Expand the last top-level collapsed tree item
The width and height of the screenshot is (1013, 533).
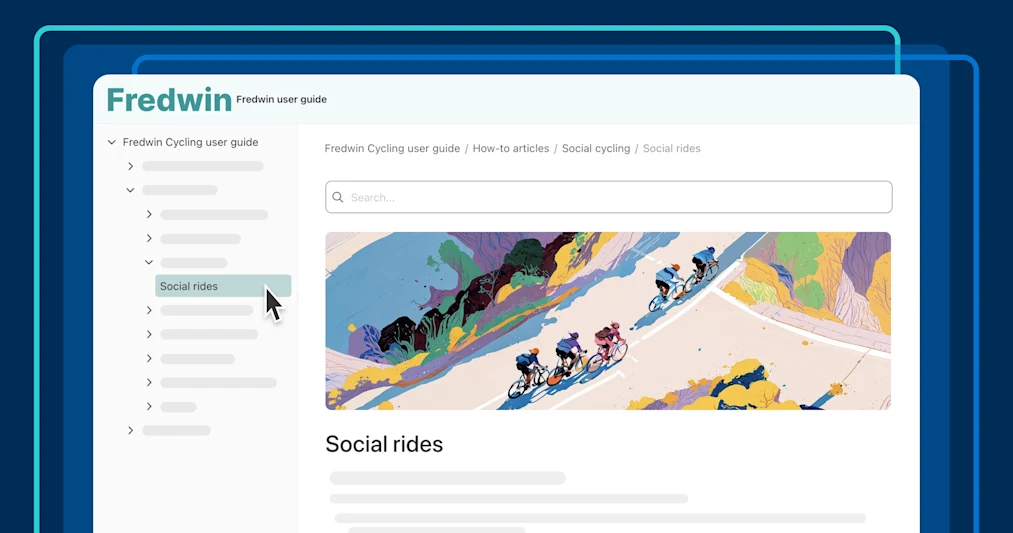click(x=131, y=430)
